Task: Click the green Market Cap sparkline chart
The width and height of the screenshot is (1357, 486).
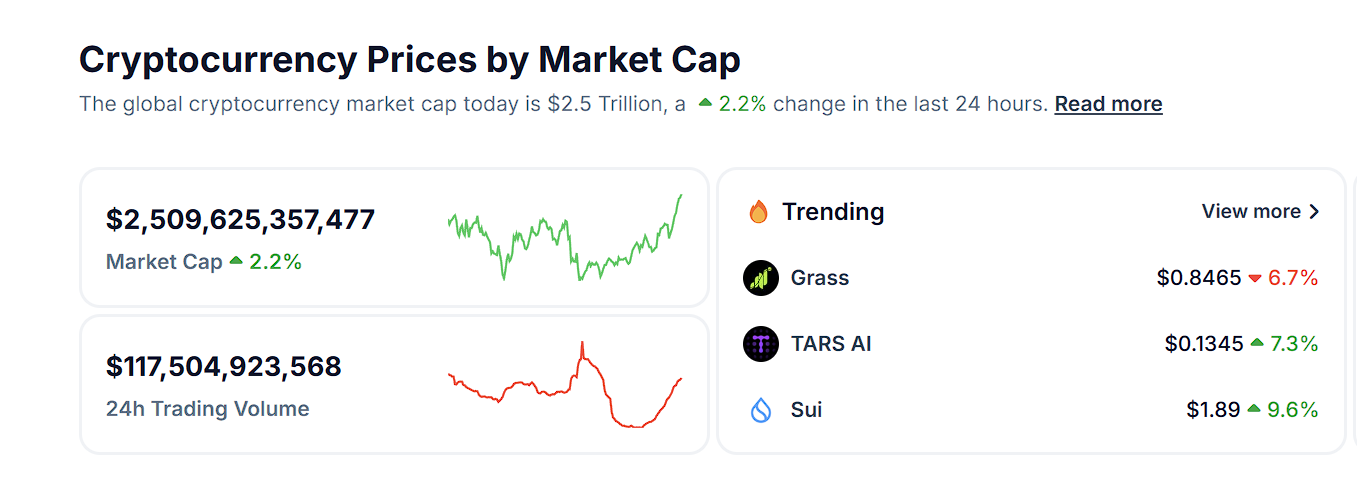Action: [x=565, y=238]
